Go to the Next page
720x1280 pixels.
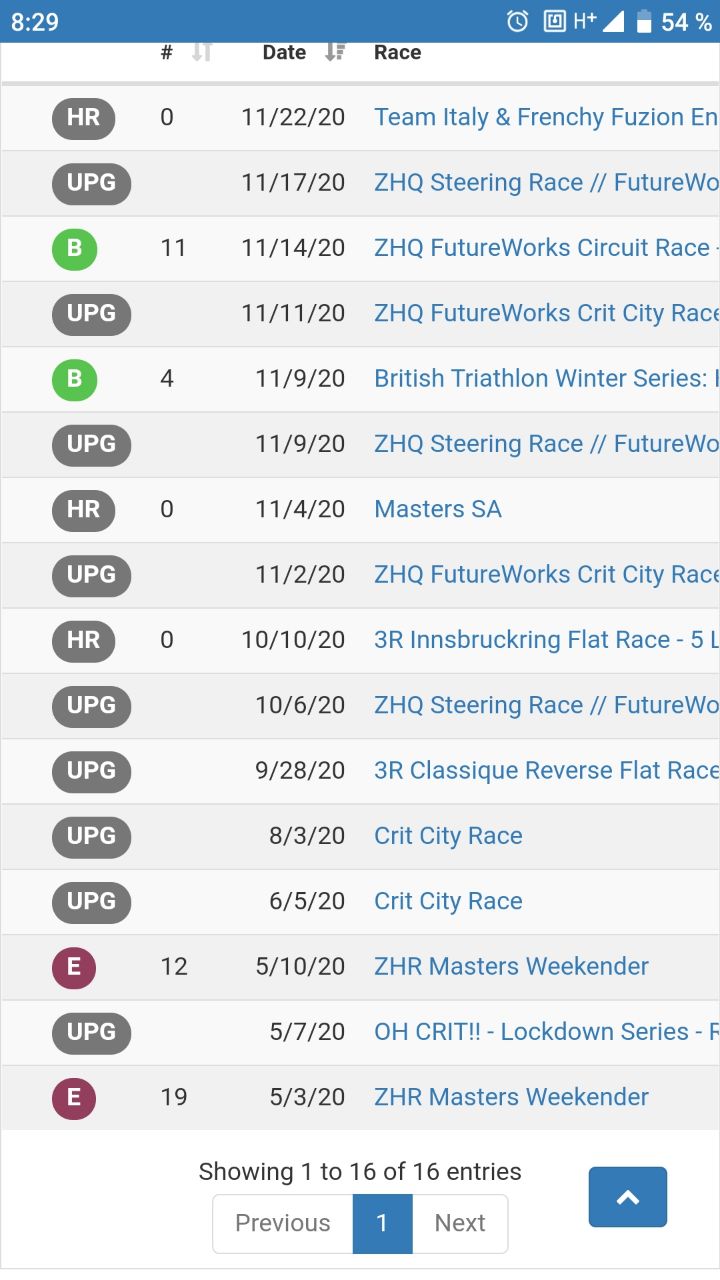click(x=460, y=1223)
